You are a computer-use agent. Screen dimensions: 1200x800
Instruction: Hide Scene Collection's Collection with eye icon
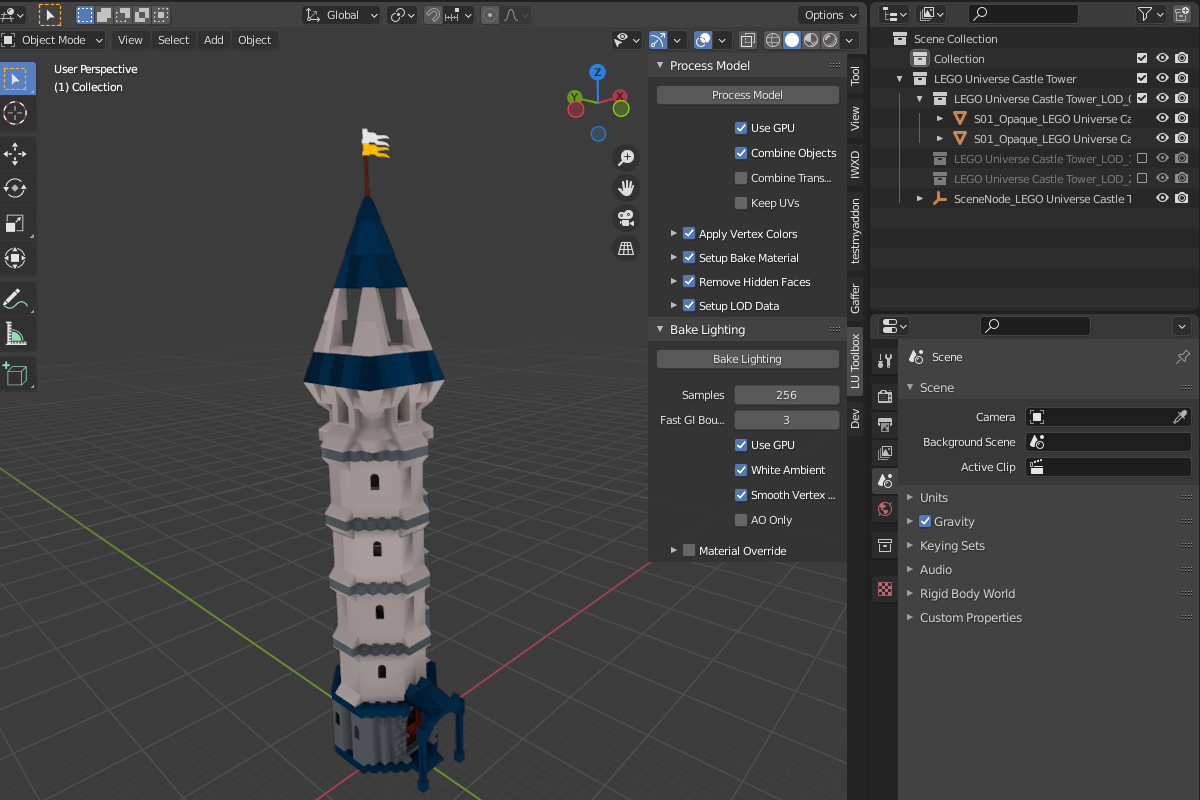click(1162, 59)
